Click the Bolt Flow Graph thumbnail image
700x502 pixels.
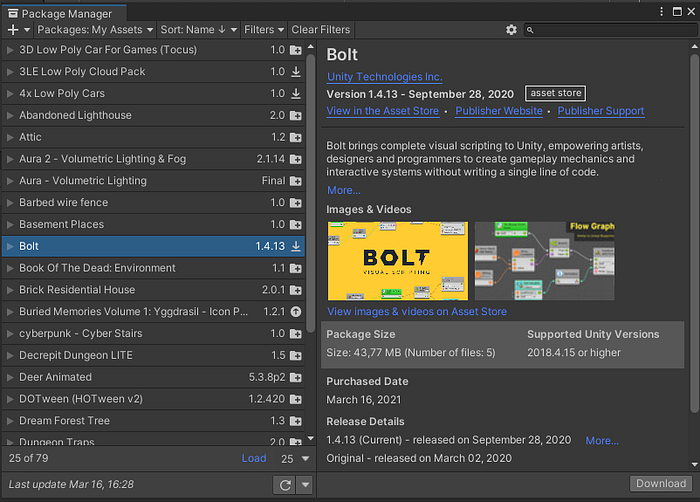tap(544, 261)
